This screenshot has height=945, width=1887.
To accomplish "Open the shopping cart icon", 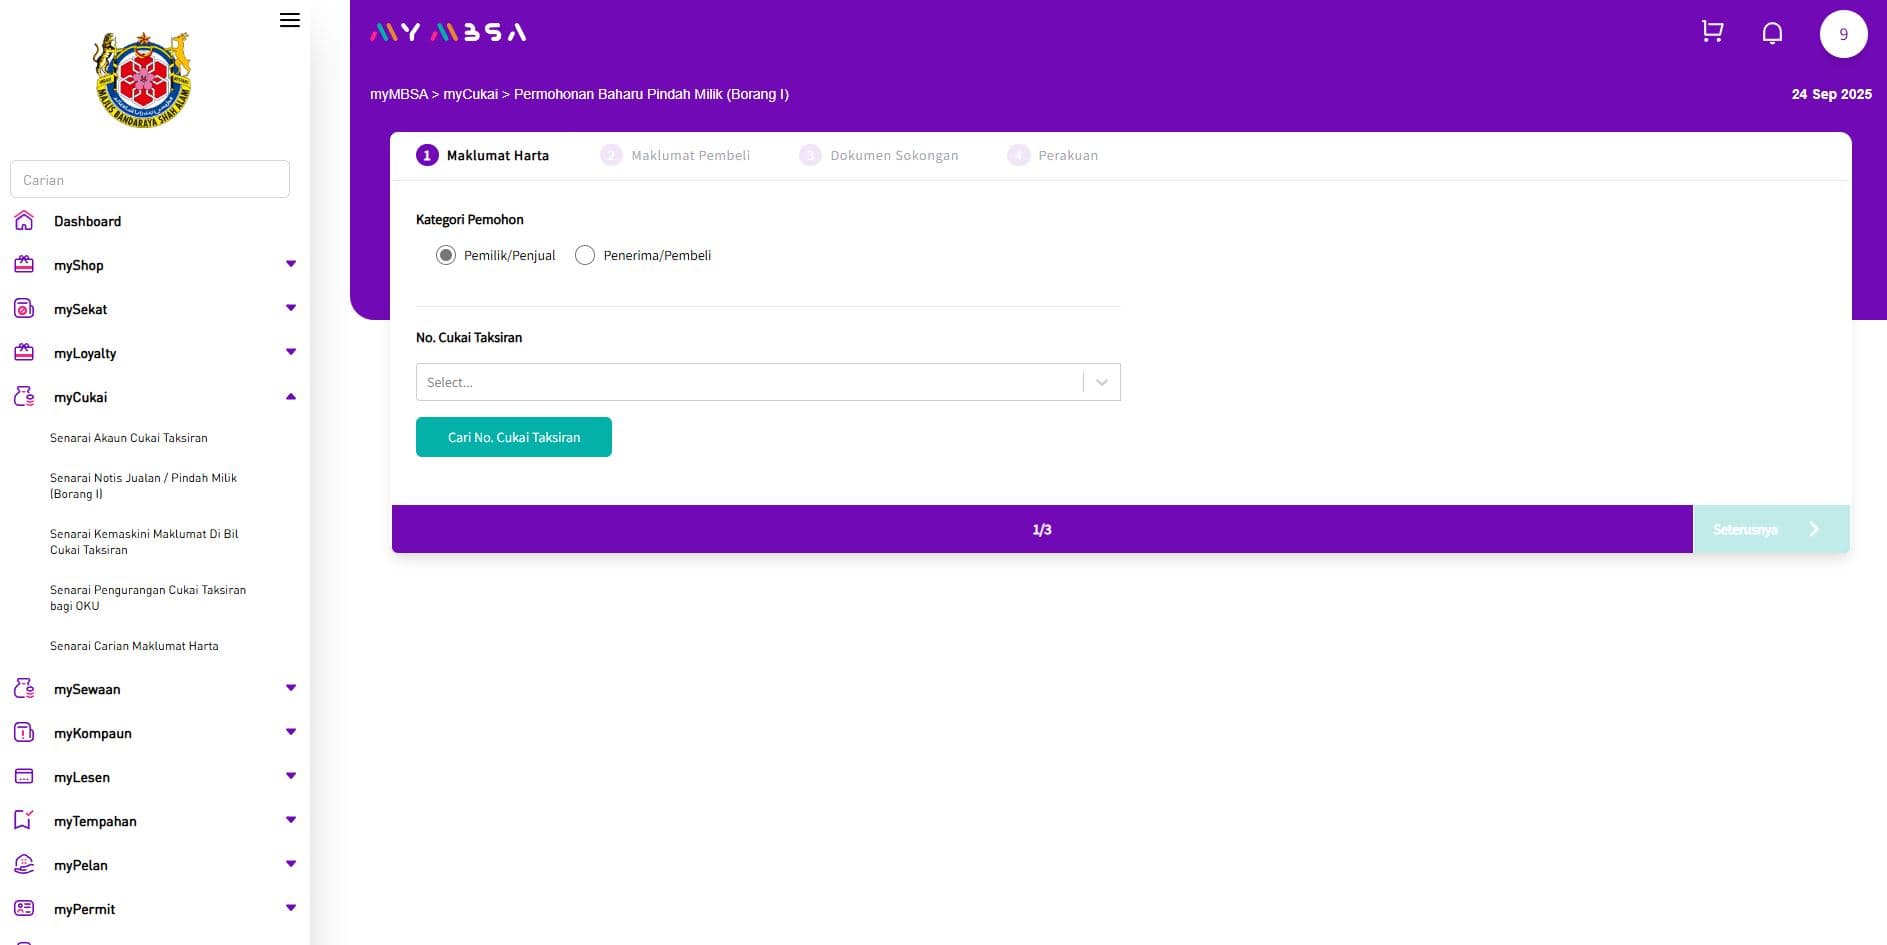I will (1712, 31).
